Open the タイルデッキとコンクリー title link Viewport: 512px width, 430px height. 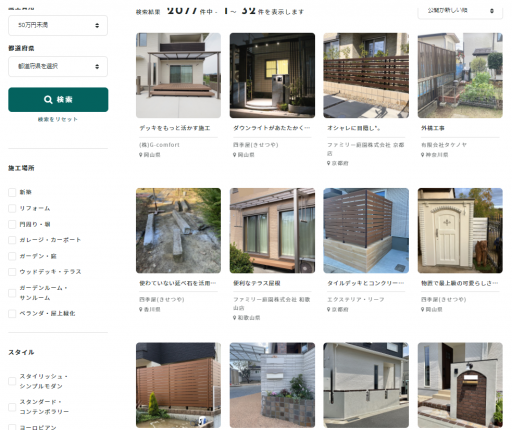pyautogui.click(x=366, y=283)
